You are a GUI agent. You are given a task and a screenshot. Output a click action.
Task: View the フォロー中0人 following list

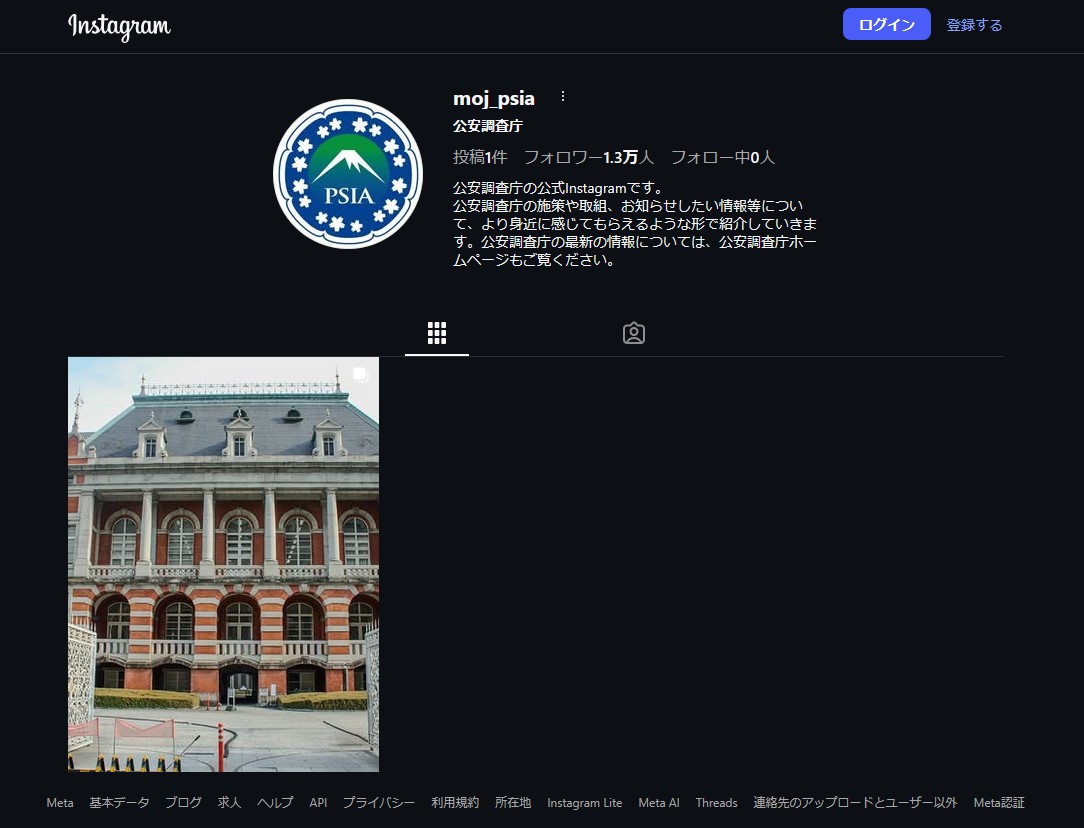click(x=722, y=157)
